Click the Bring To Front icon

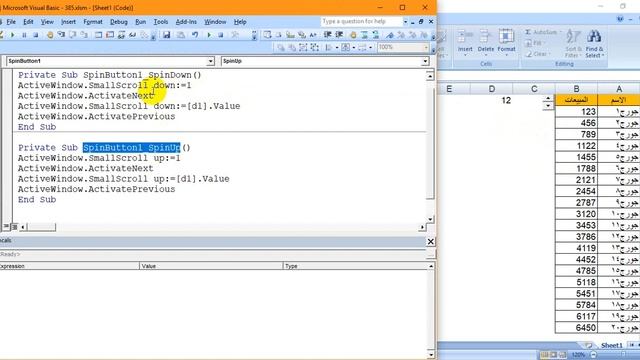click(x=281, y=48)
